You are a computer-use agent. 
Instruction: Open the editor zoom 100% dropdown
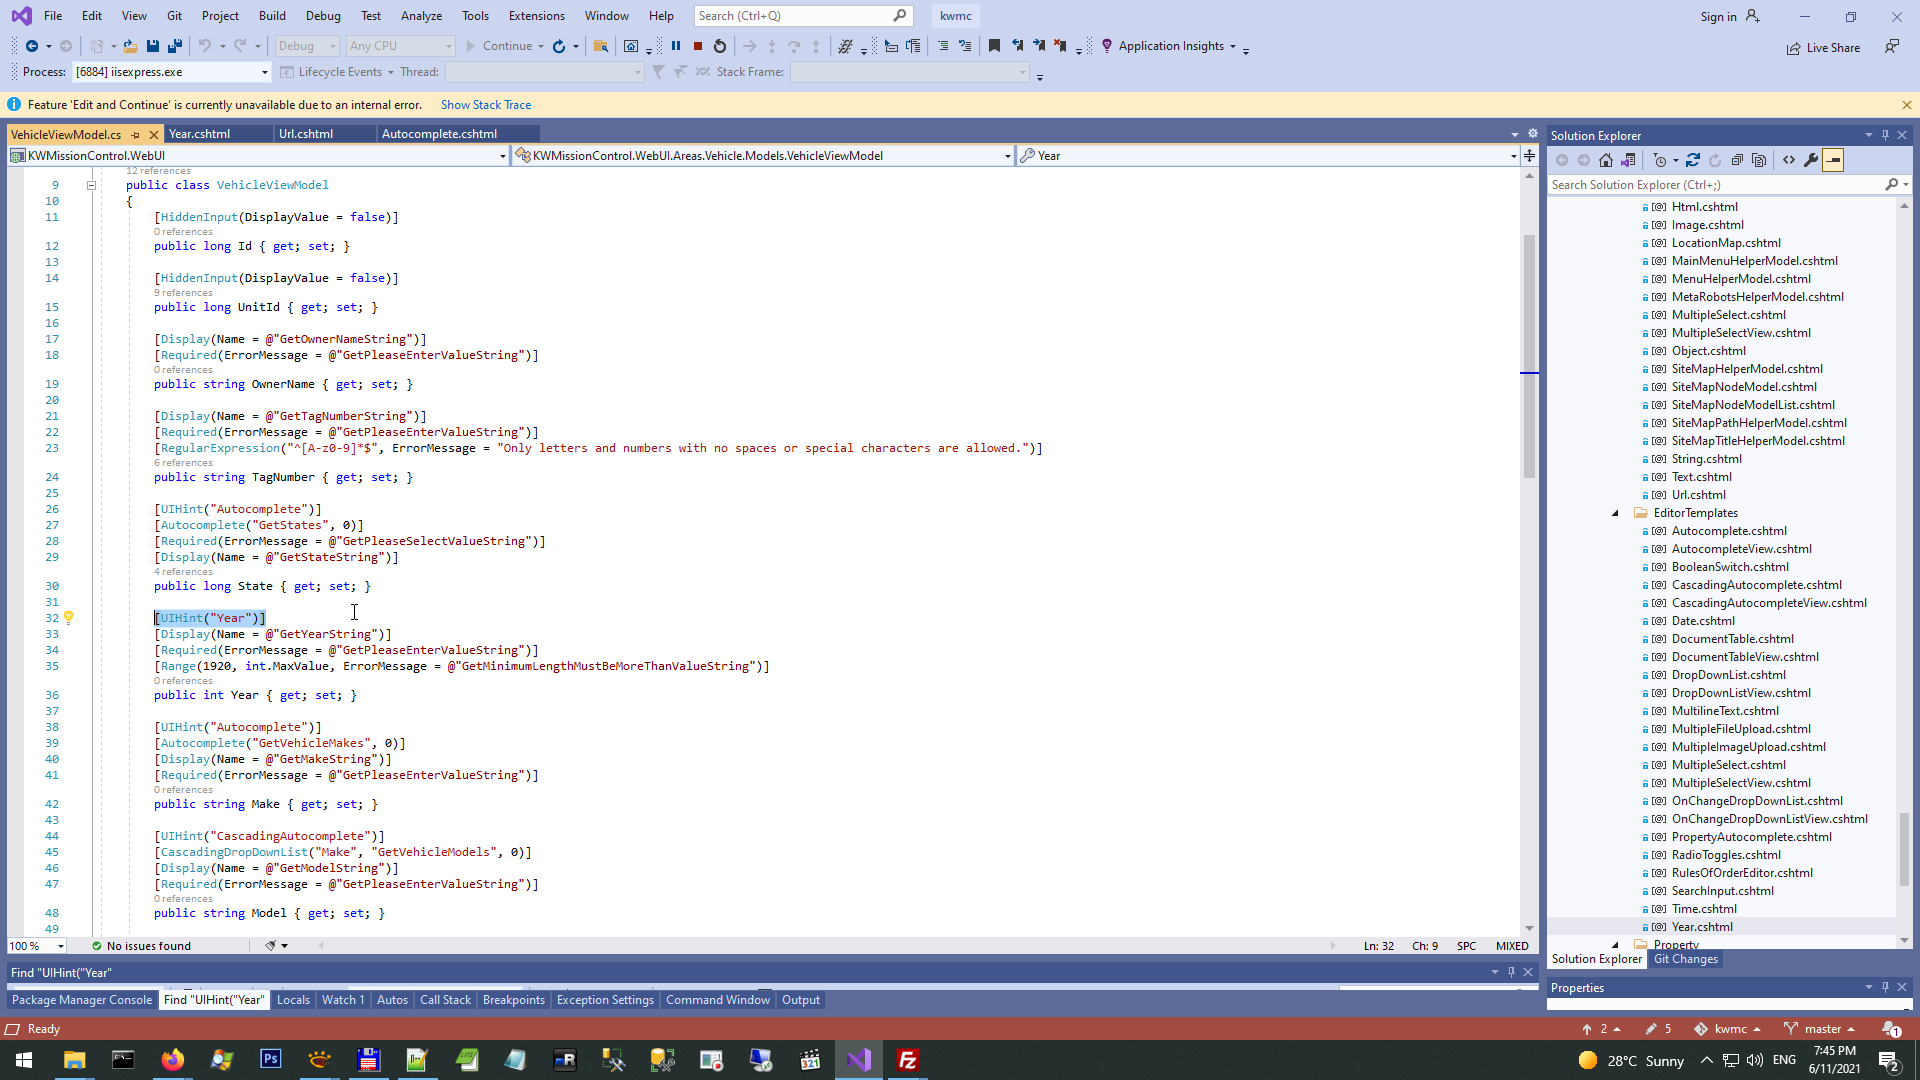point(61,946)
